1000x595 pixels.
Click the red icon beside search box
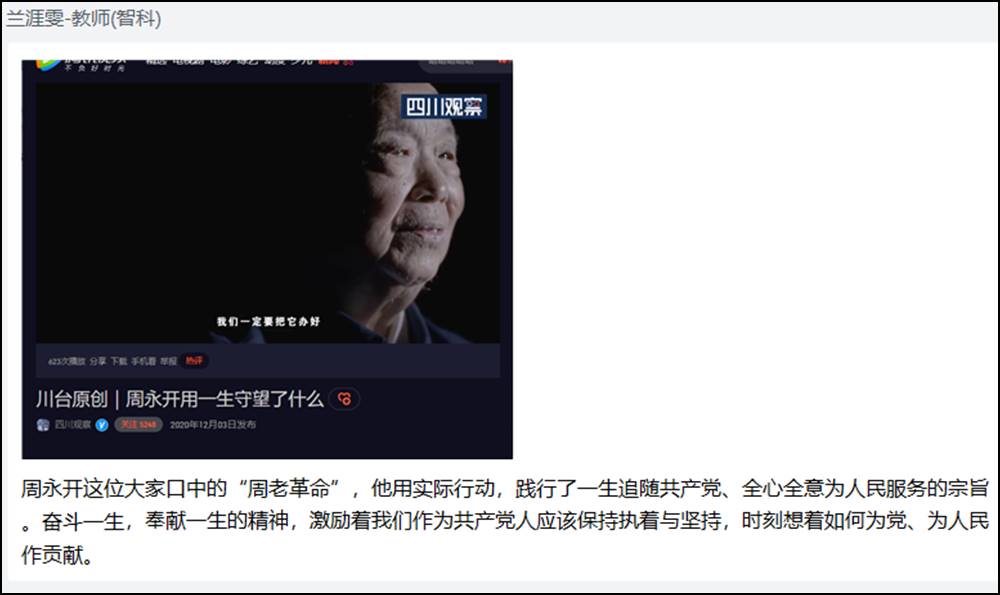click(x=503, y=61)
